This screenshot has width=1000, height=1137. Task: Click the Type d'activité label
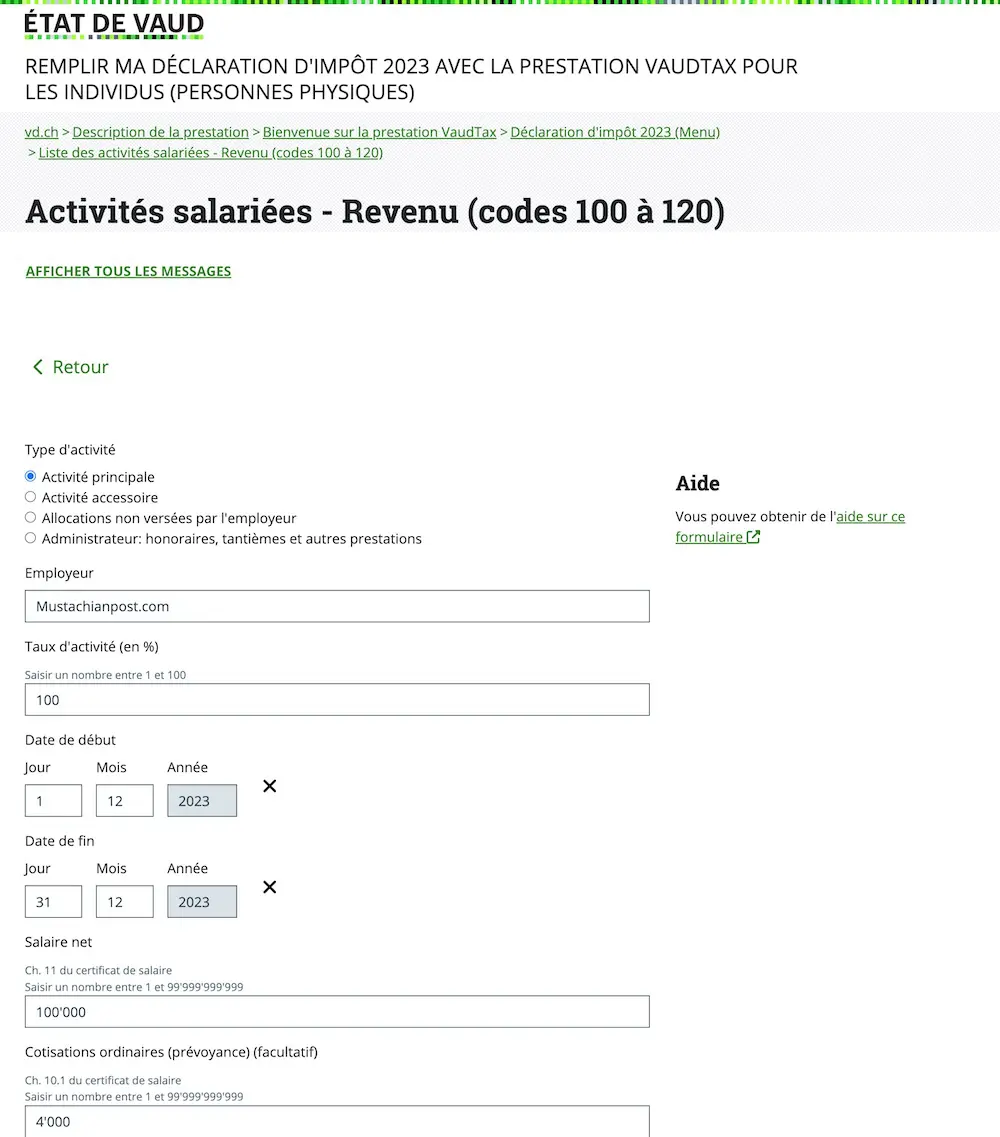pos(70,450)
